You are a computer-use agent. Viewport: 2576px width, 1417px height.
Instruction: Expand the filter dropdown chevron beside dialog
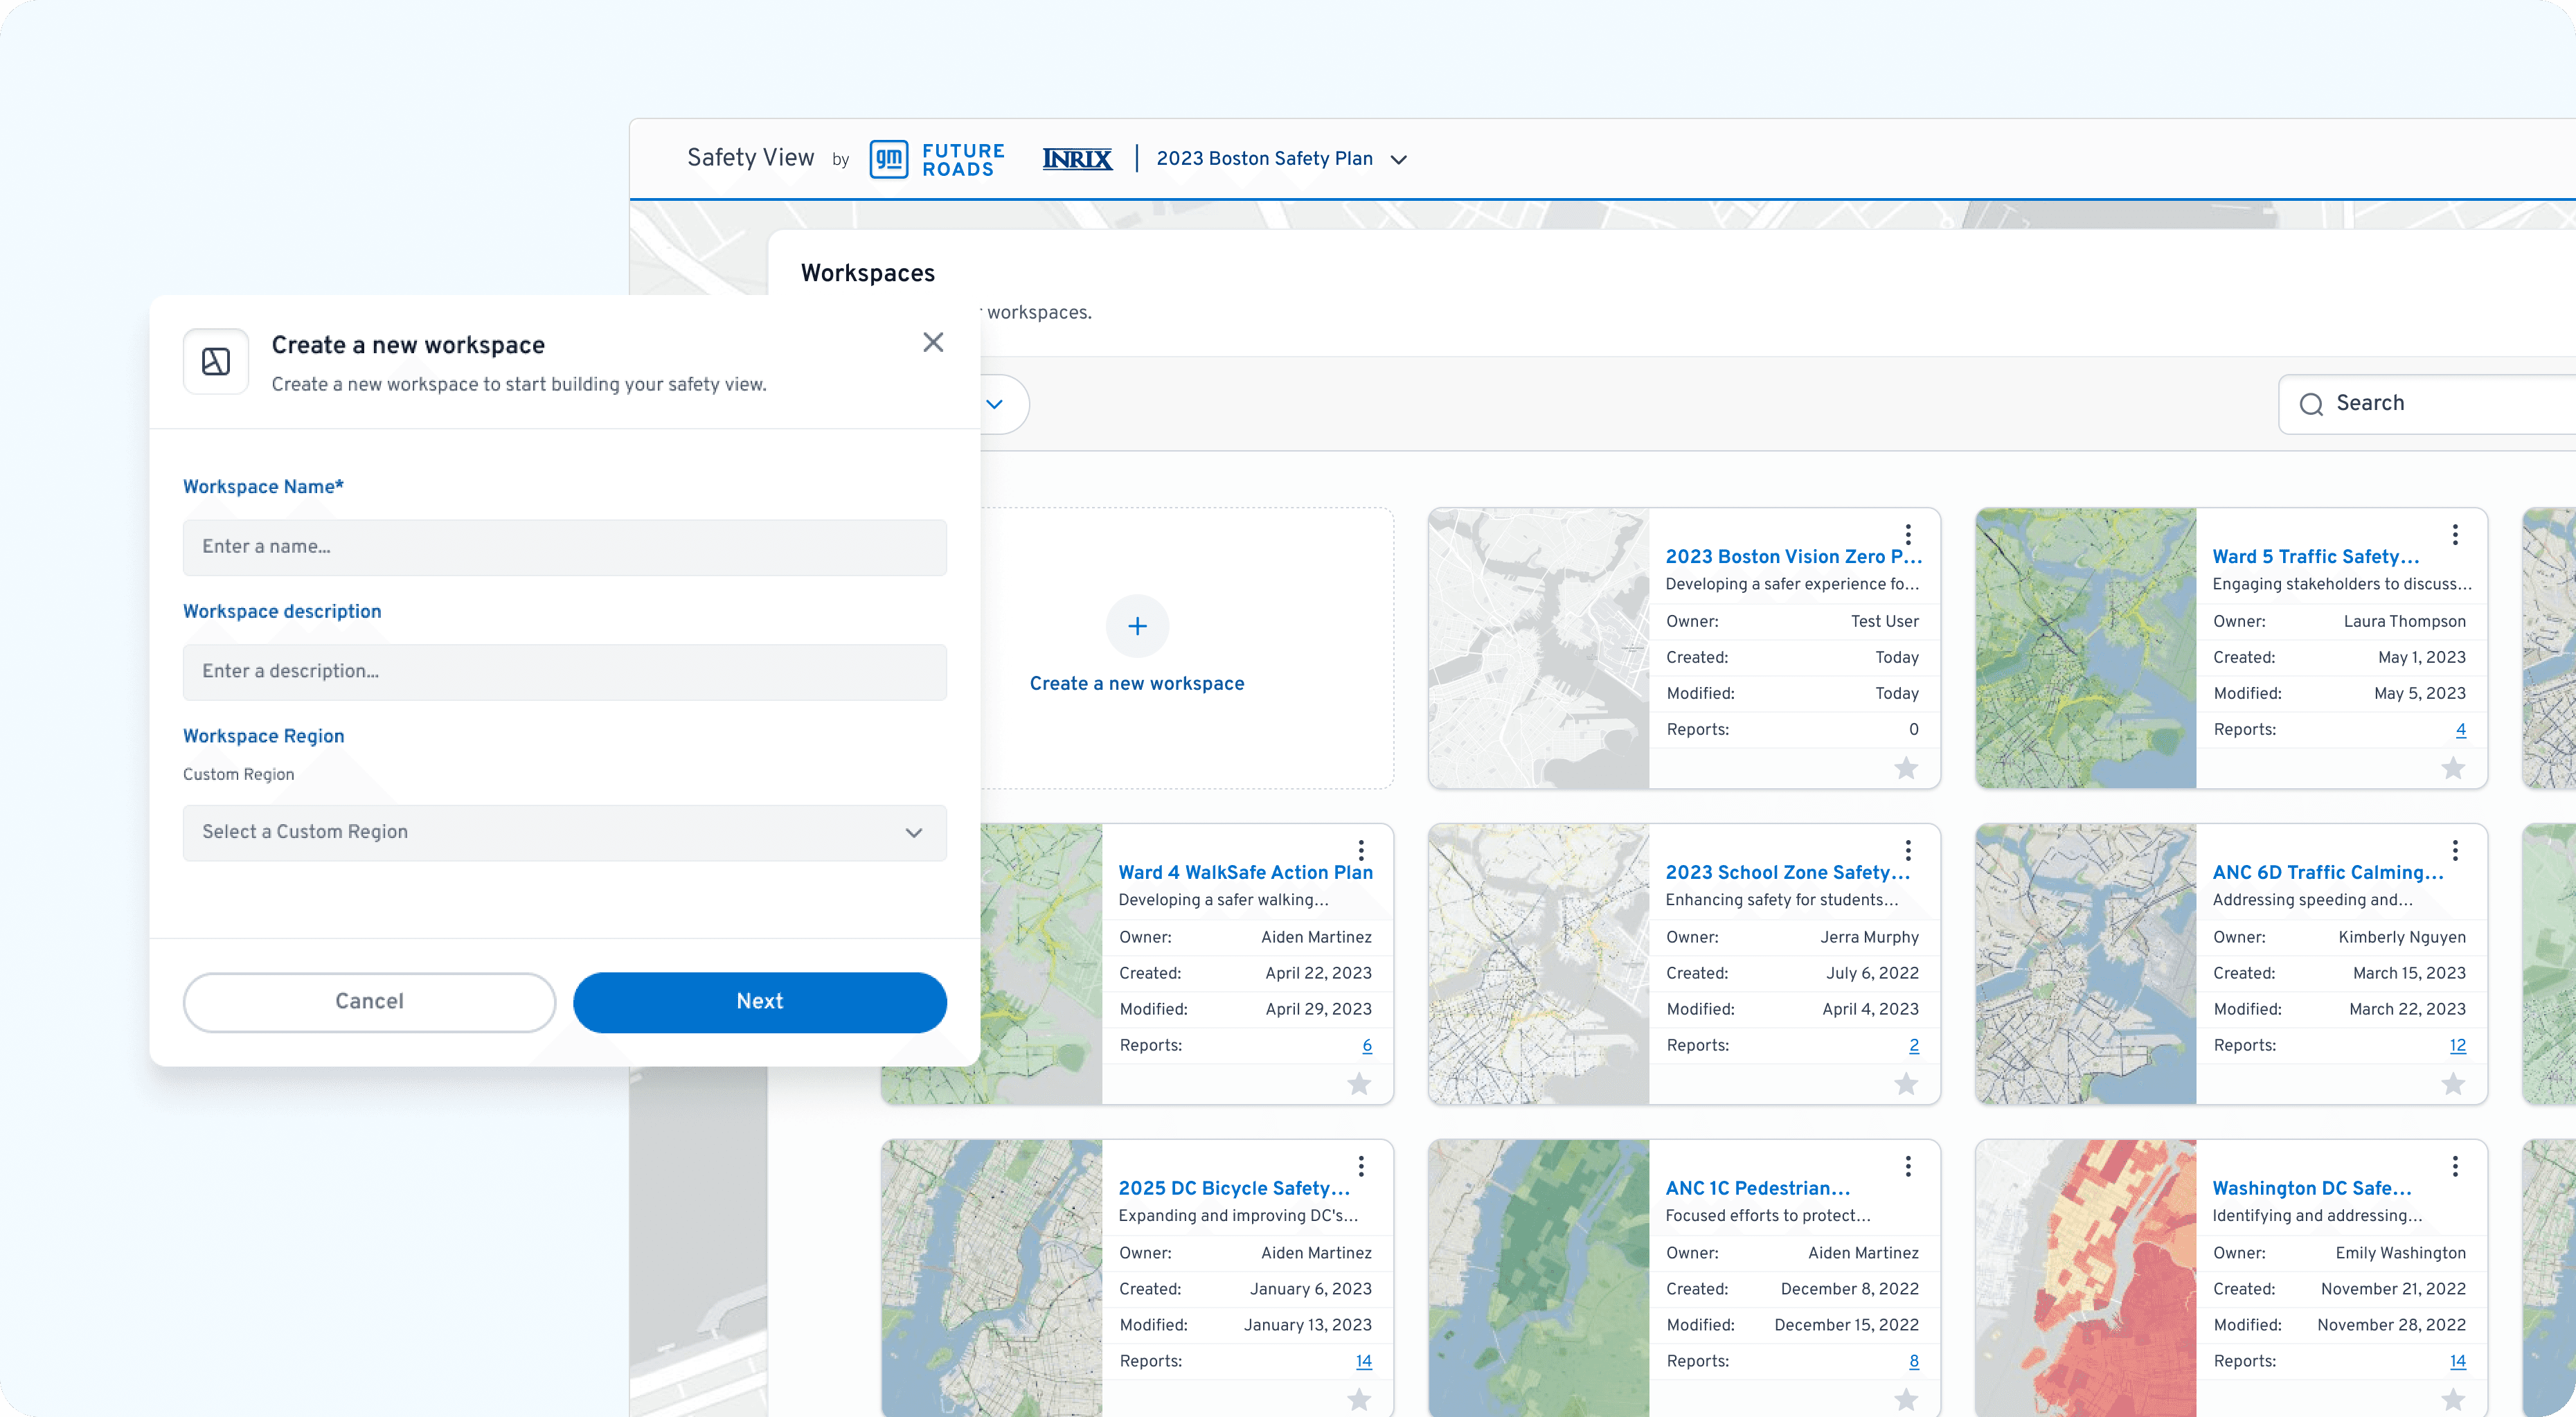(994, 404)
